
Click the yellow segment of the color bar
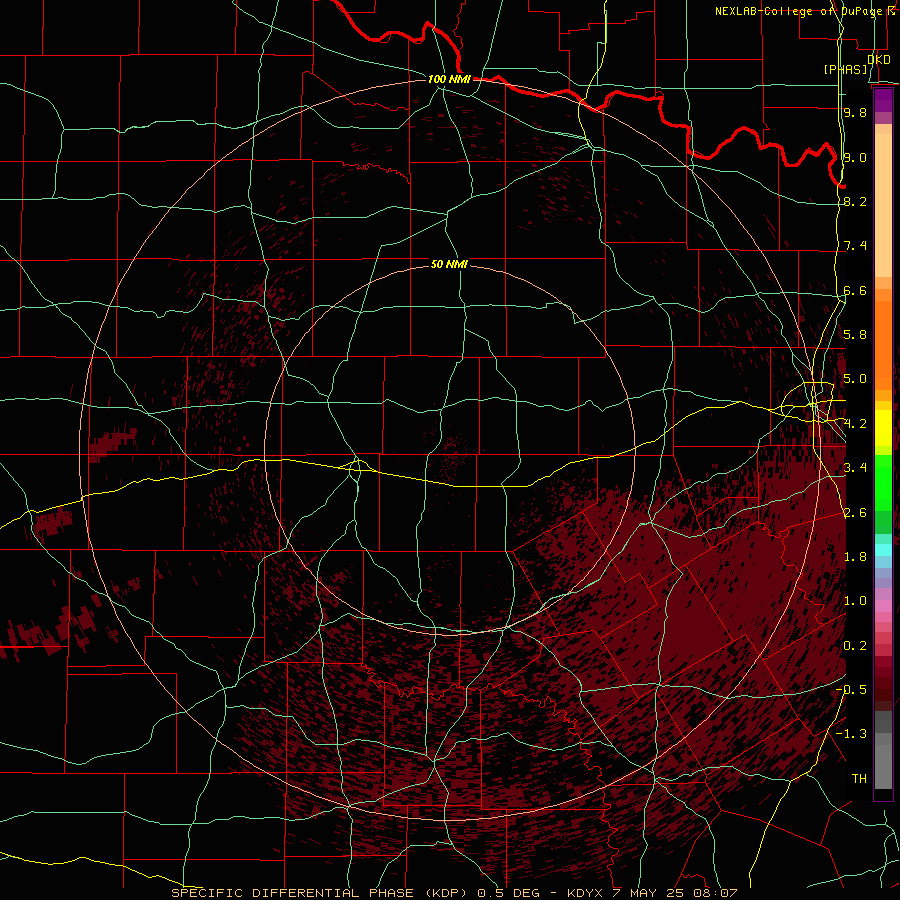click(883, 428)
